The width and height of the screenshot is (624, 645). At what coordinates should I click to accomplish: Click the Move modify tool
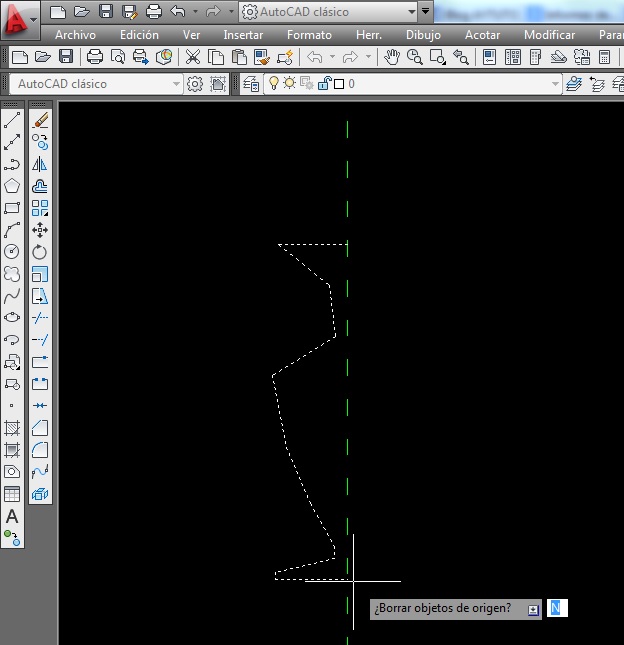pyautogui.click(x=40, y=230)
